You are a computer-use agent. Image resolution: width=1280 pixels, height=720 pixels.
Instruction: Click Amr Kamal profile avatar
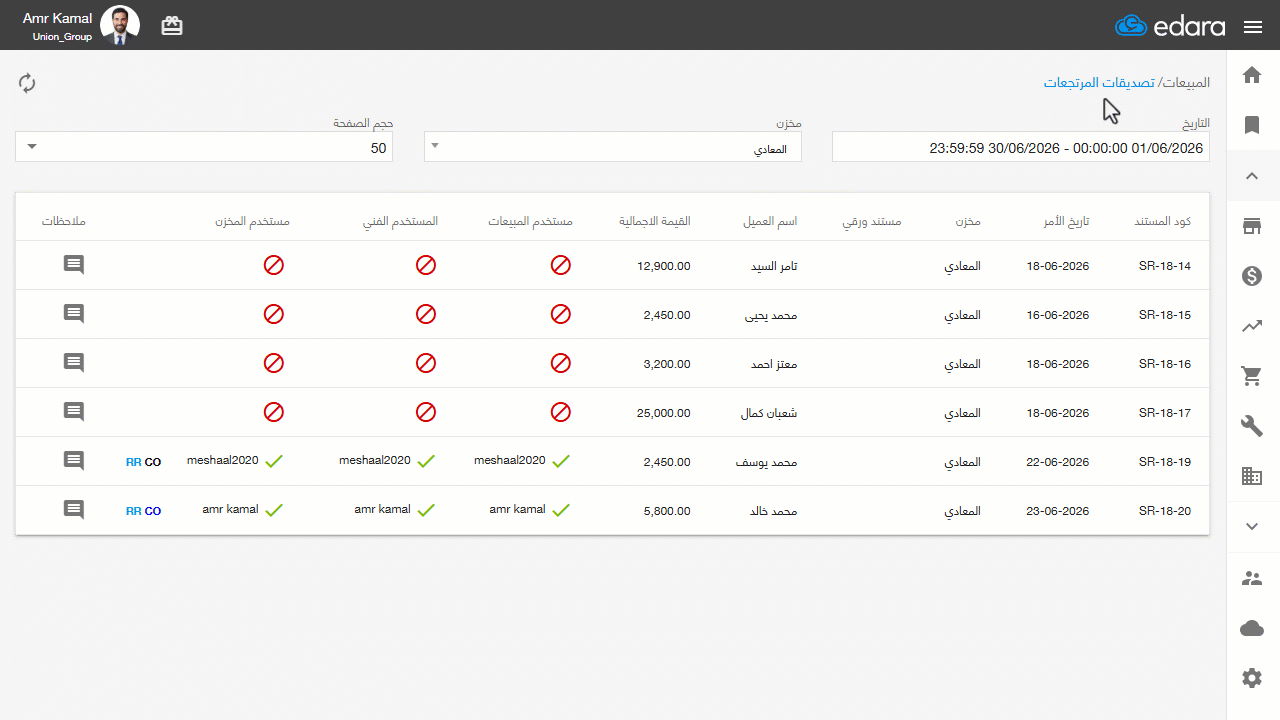(120, 25)
